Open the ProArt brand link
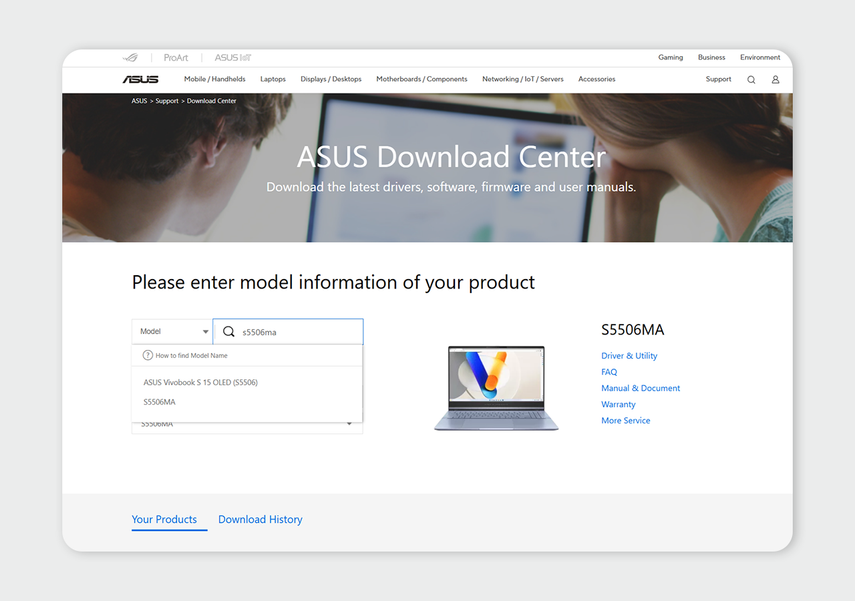 (x=176, y=58)
